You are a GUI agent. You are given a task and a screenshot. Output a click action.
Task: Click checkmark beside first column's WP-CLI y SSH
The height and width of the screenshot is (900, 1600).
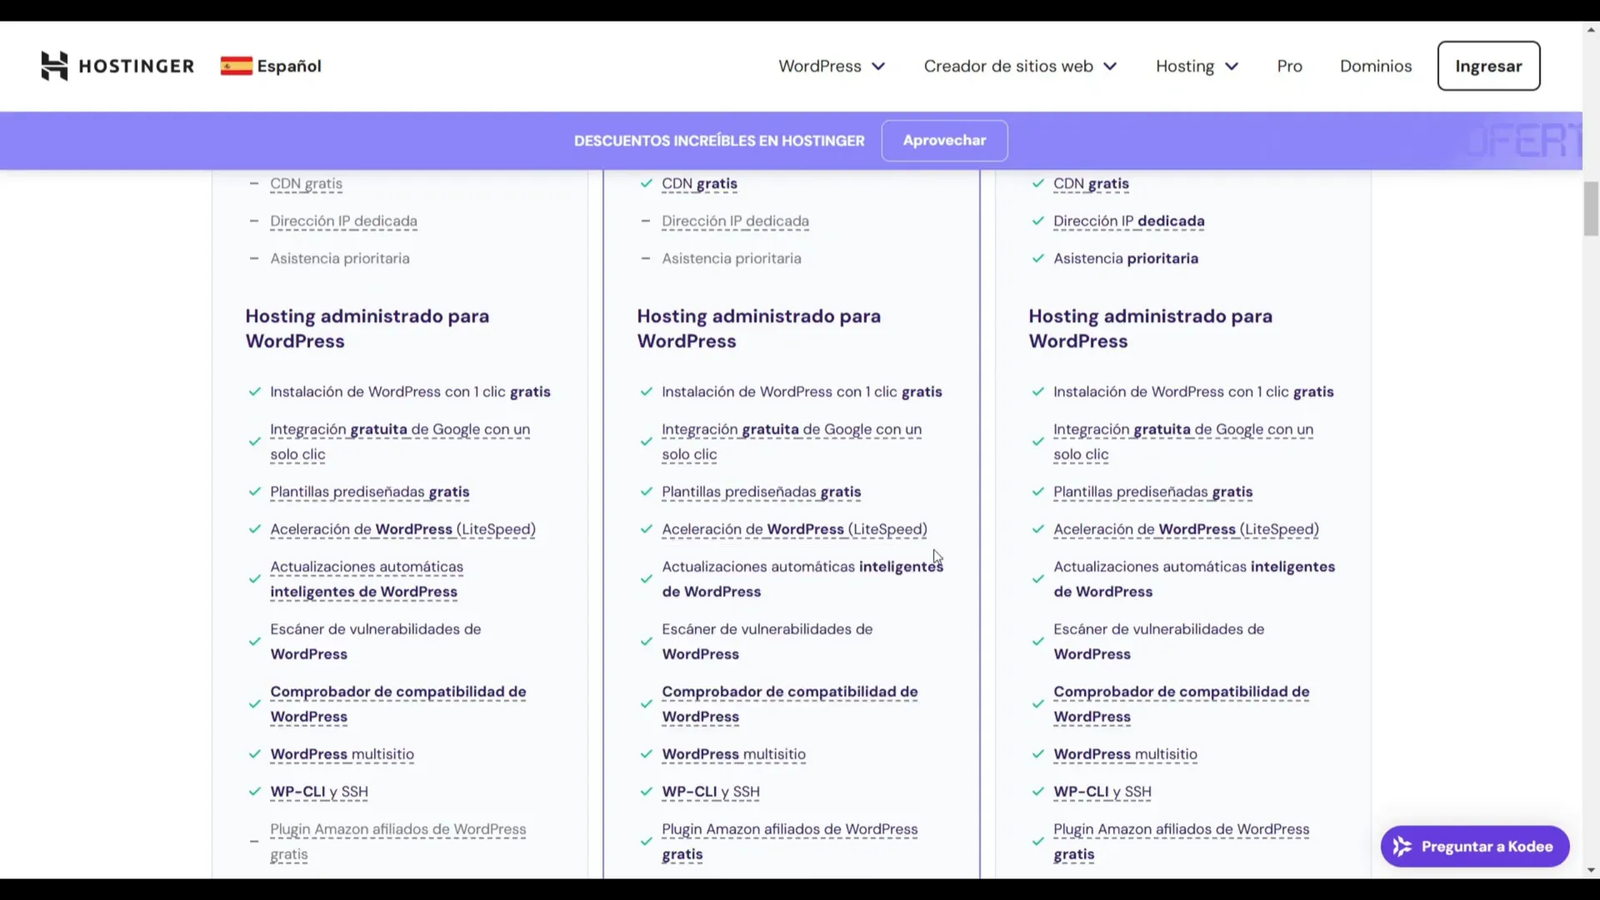(254, 792)
